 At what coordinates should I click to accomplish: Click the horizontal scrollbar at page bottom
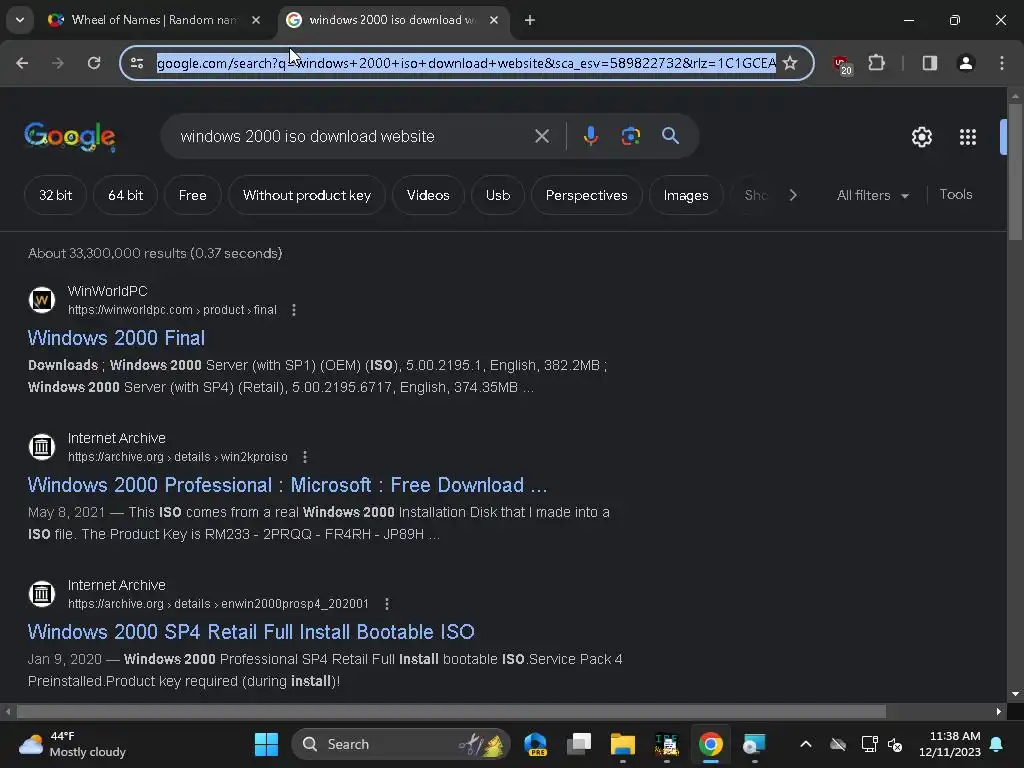(x=451, y=712)
